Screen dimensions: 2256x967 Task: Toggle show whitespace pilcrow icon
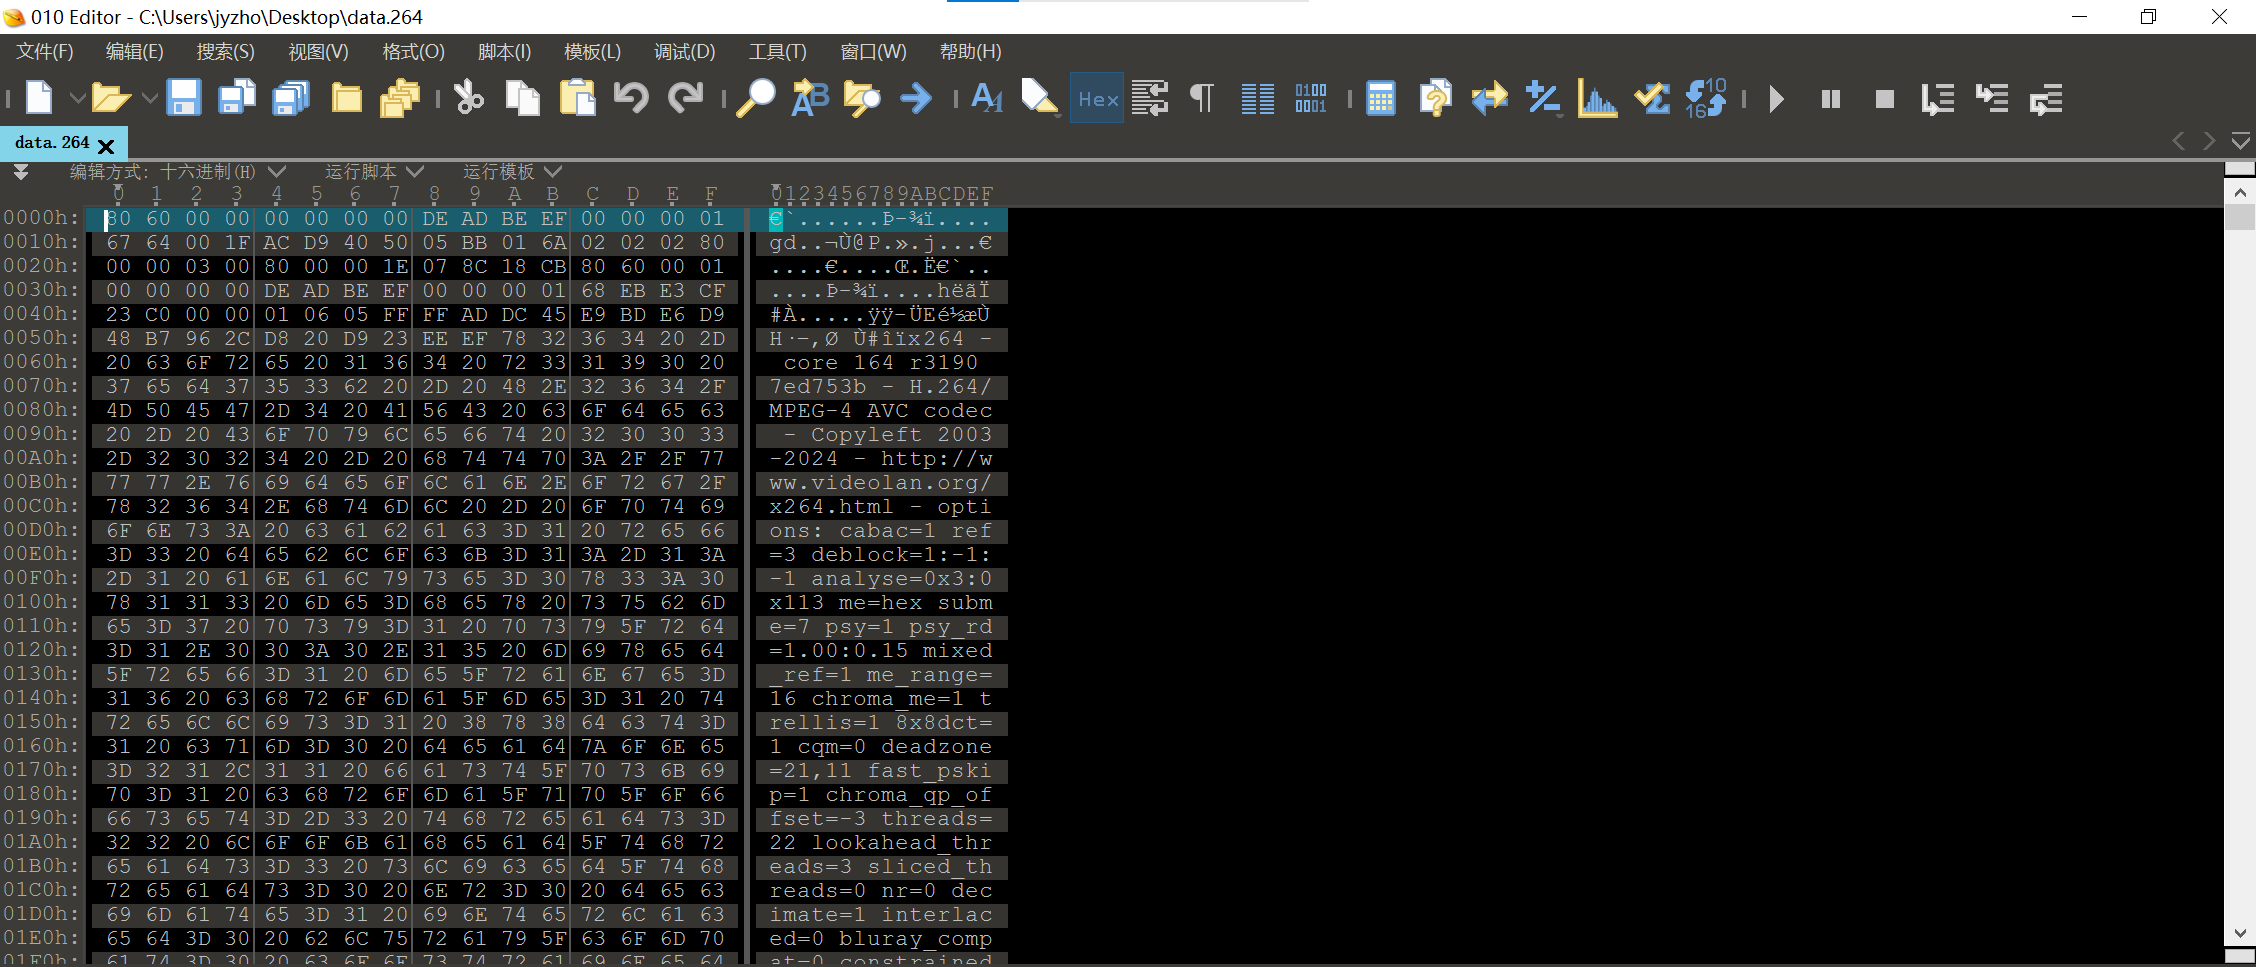pos(1203,98)
